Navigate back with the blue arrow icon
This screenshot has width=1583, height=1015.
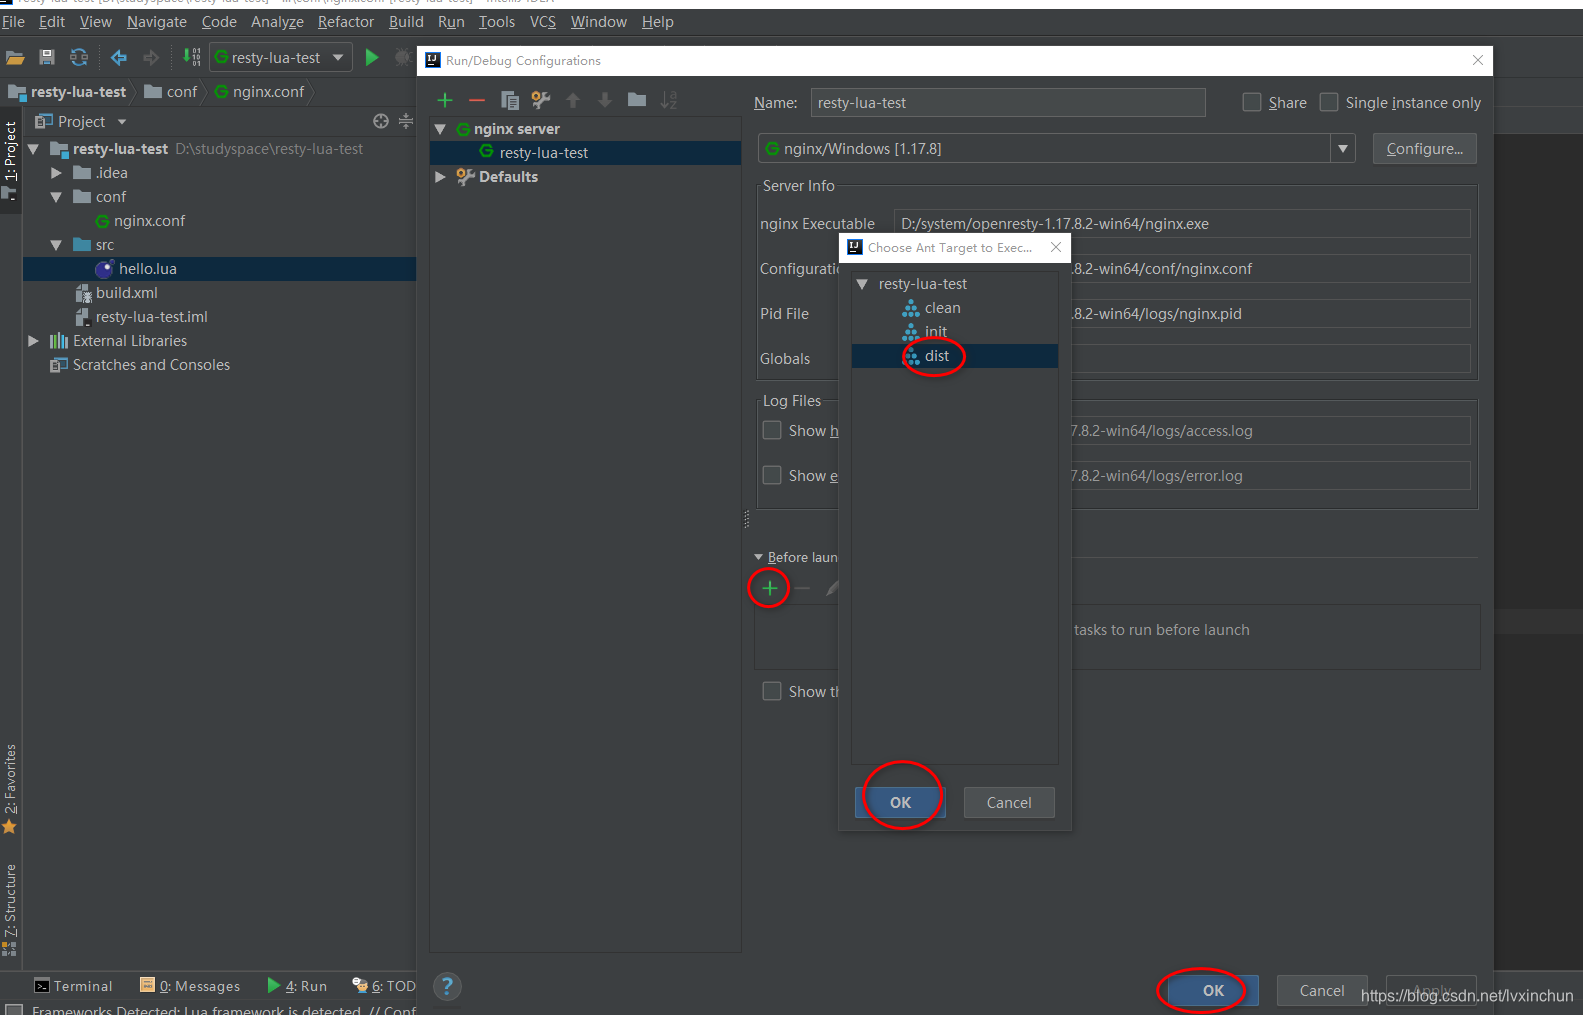coord(119,58)
